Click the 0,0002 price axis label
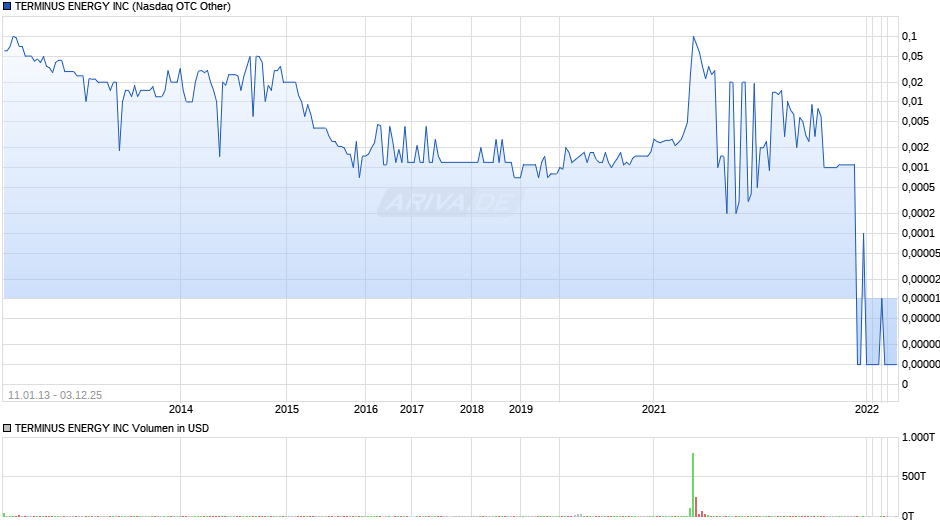The image size is (940, 526). tap(918, 214)
